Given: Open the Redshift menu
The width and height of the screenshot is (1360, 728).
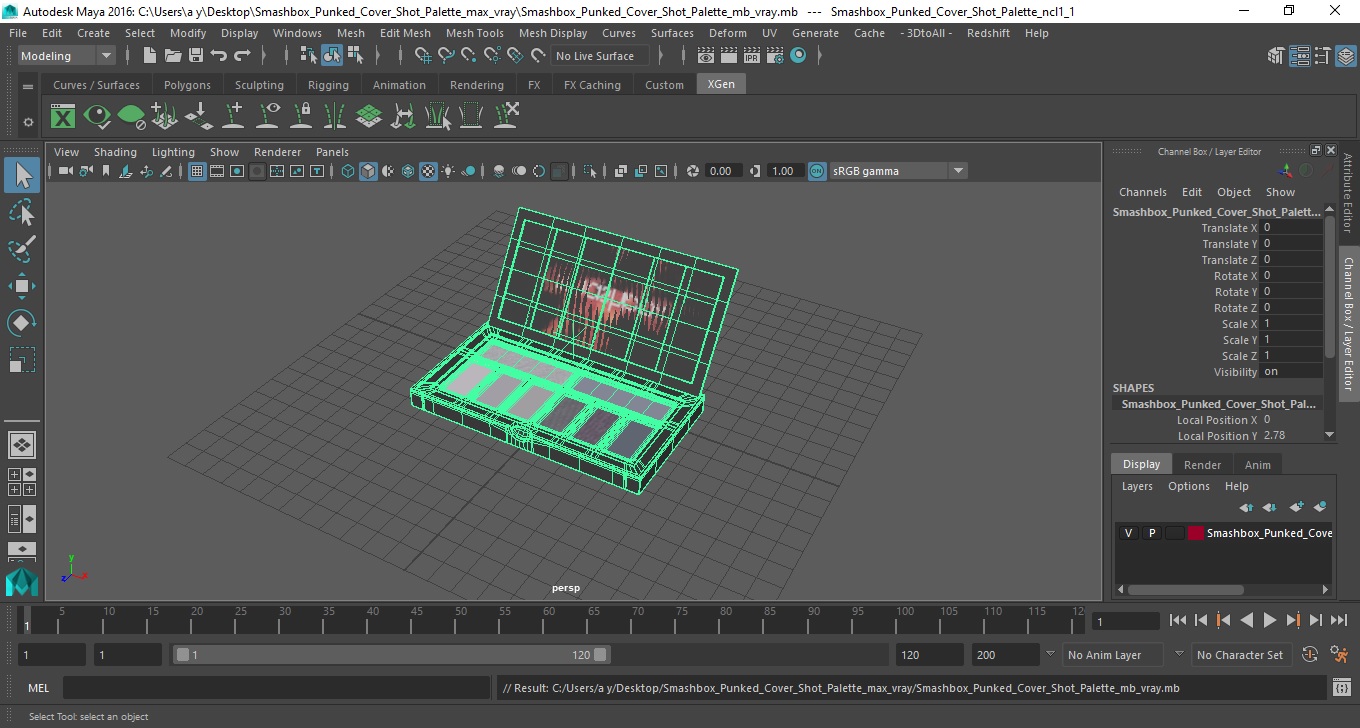Looking at the screenshot, I should point(988,33).
